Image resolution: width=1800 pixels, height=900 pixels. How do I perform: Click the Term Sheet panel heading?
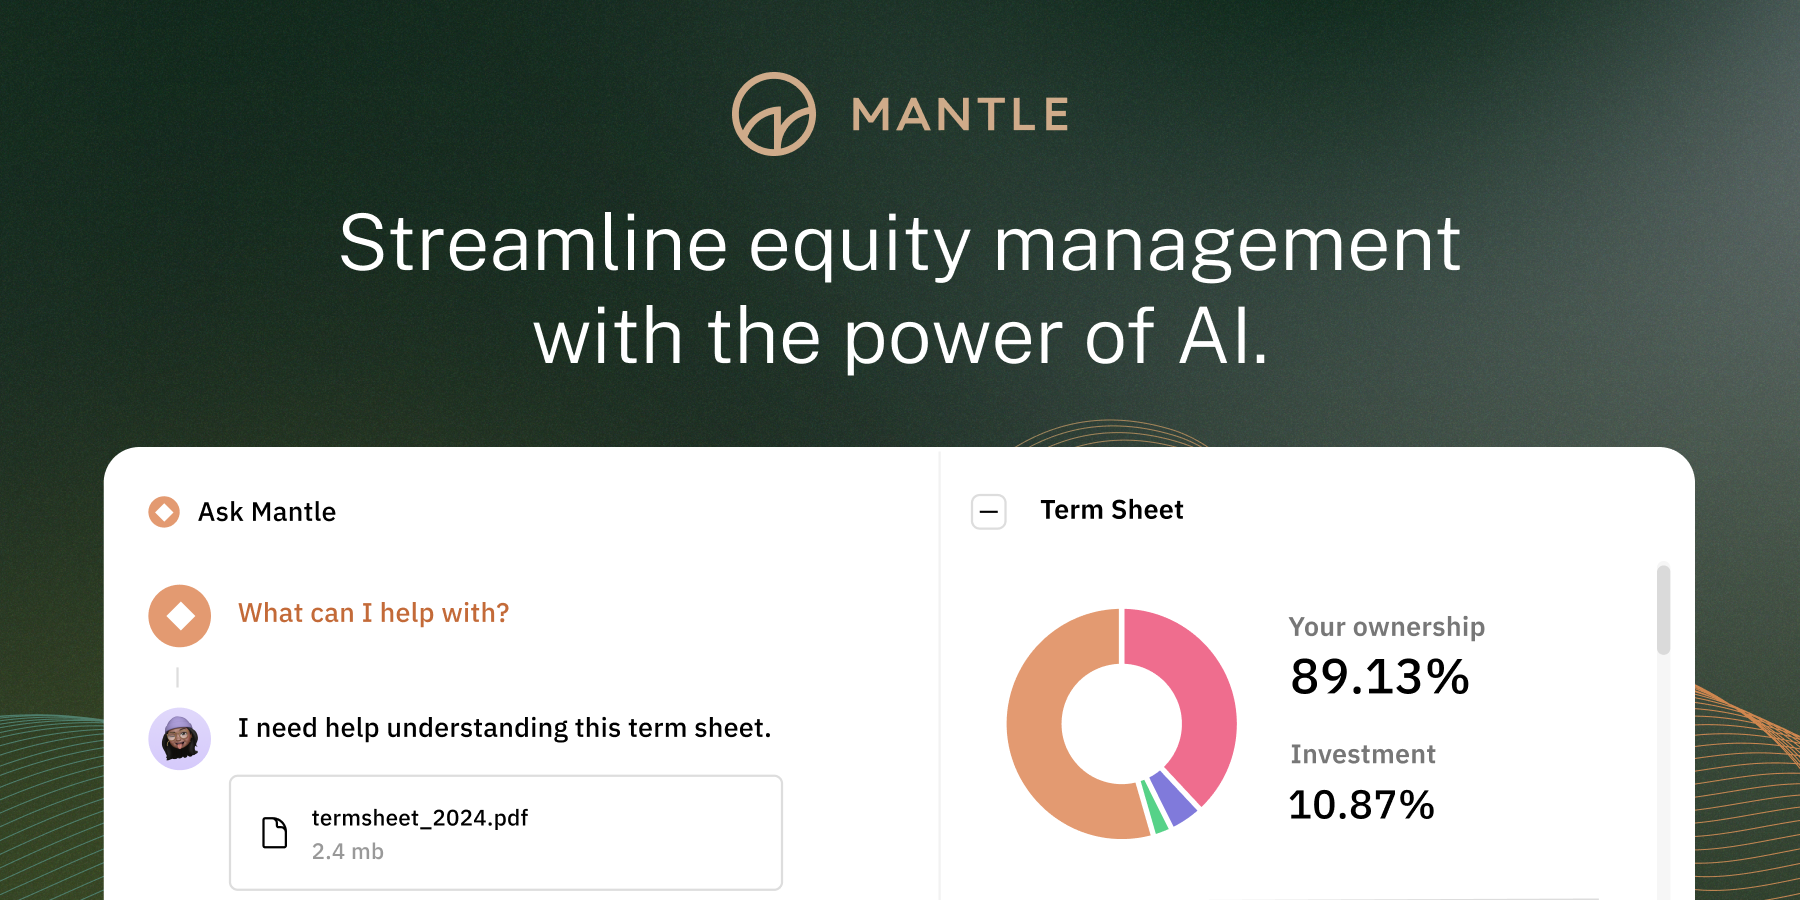pos(1111,510)
